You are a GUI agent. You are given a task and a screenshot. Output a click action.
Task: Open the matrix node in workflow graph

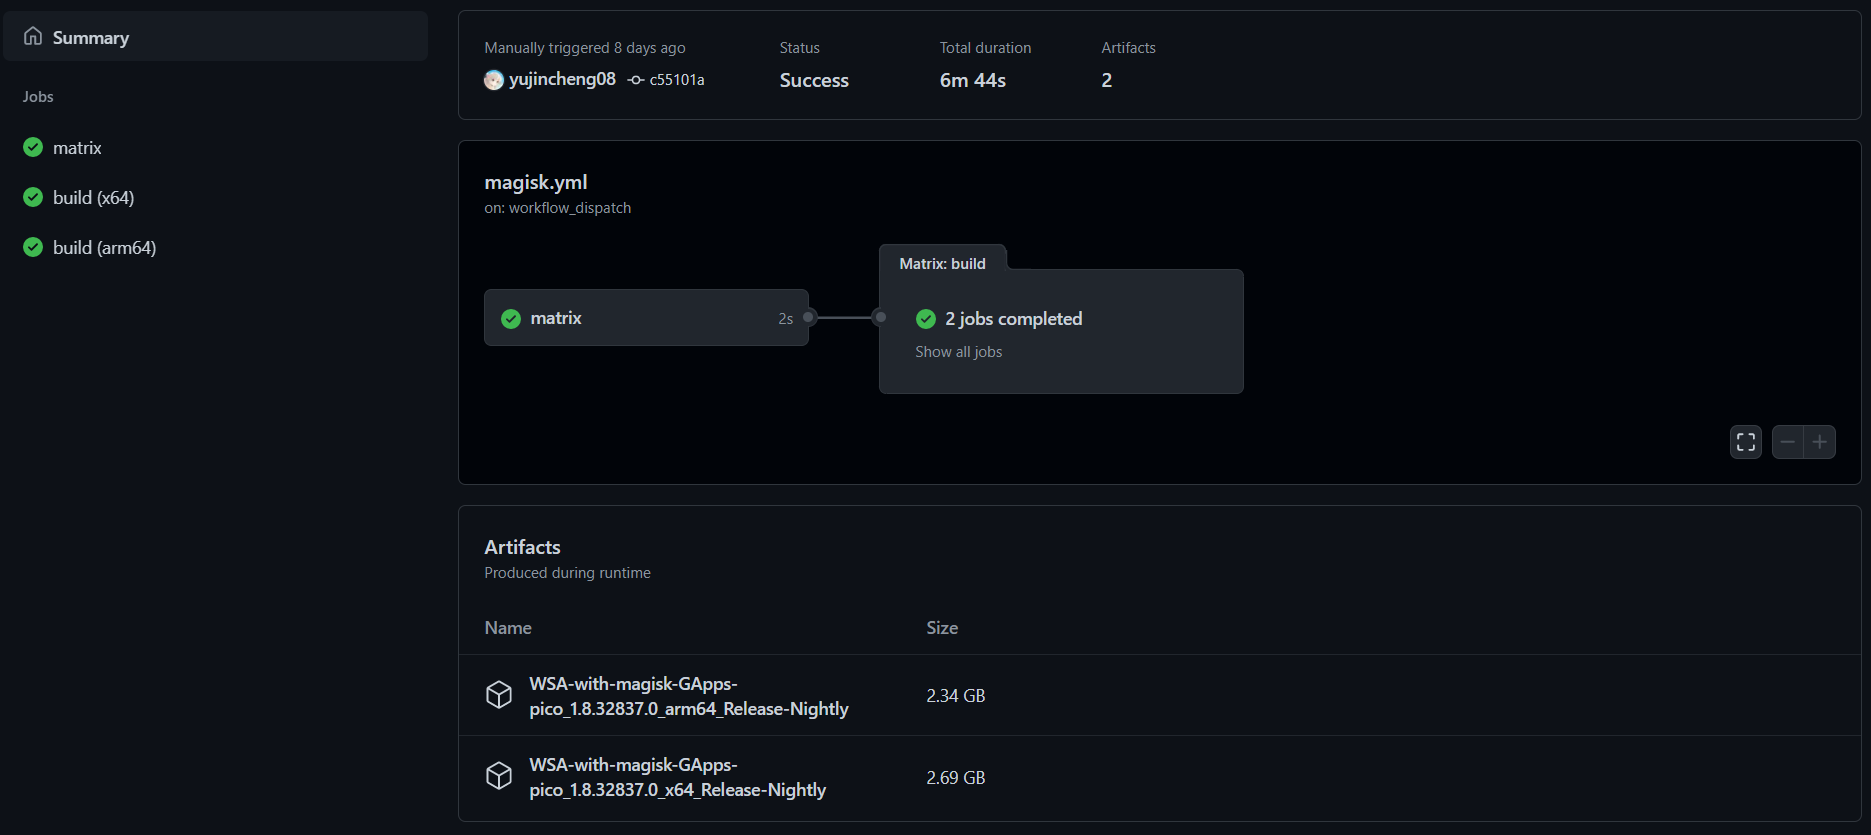pos(646,318)
